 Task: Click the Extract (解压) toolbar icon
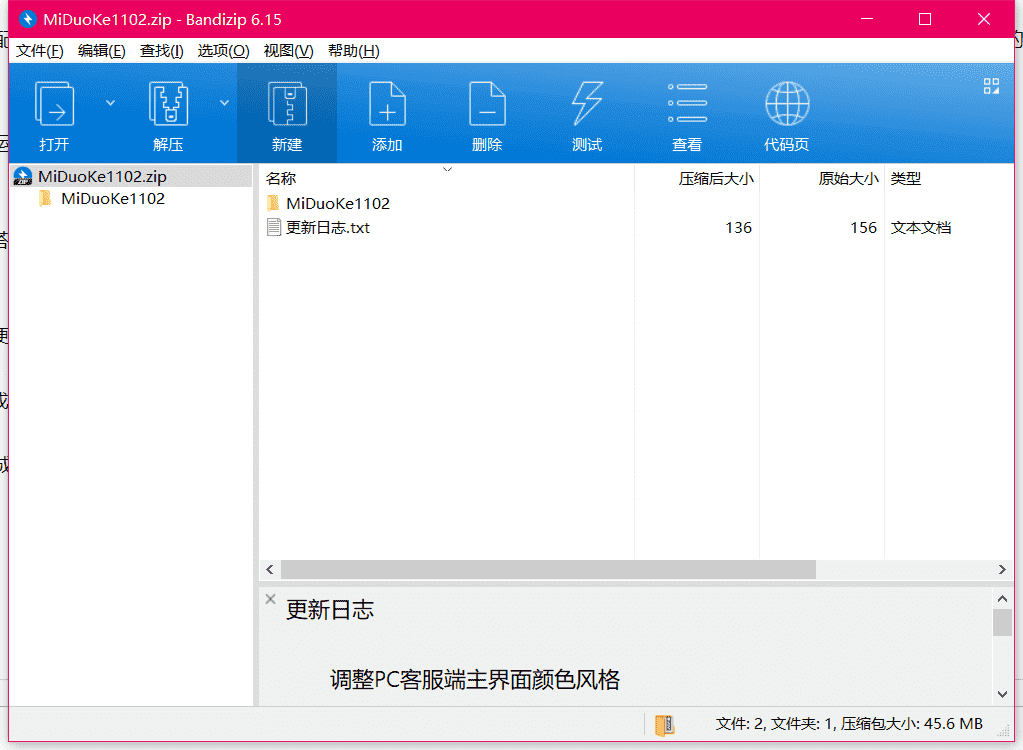click(168, 104)
